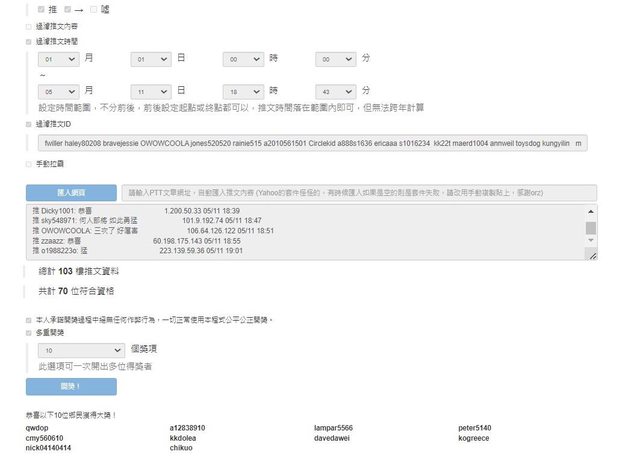640x460 pixels.
Task: Toggle the 多重開獎 checkbox
Action: pos(28,333)
